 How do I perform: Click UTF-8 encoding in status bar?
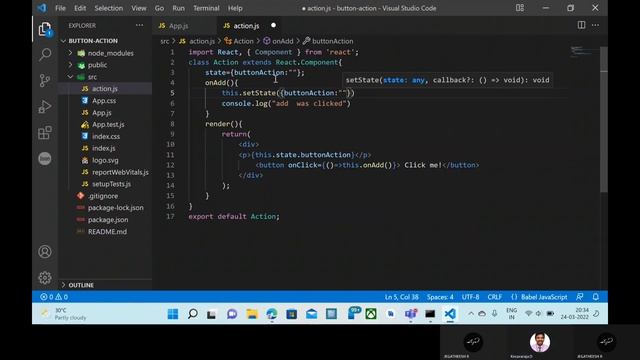(x=471, y=297)
